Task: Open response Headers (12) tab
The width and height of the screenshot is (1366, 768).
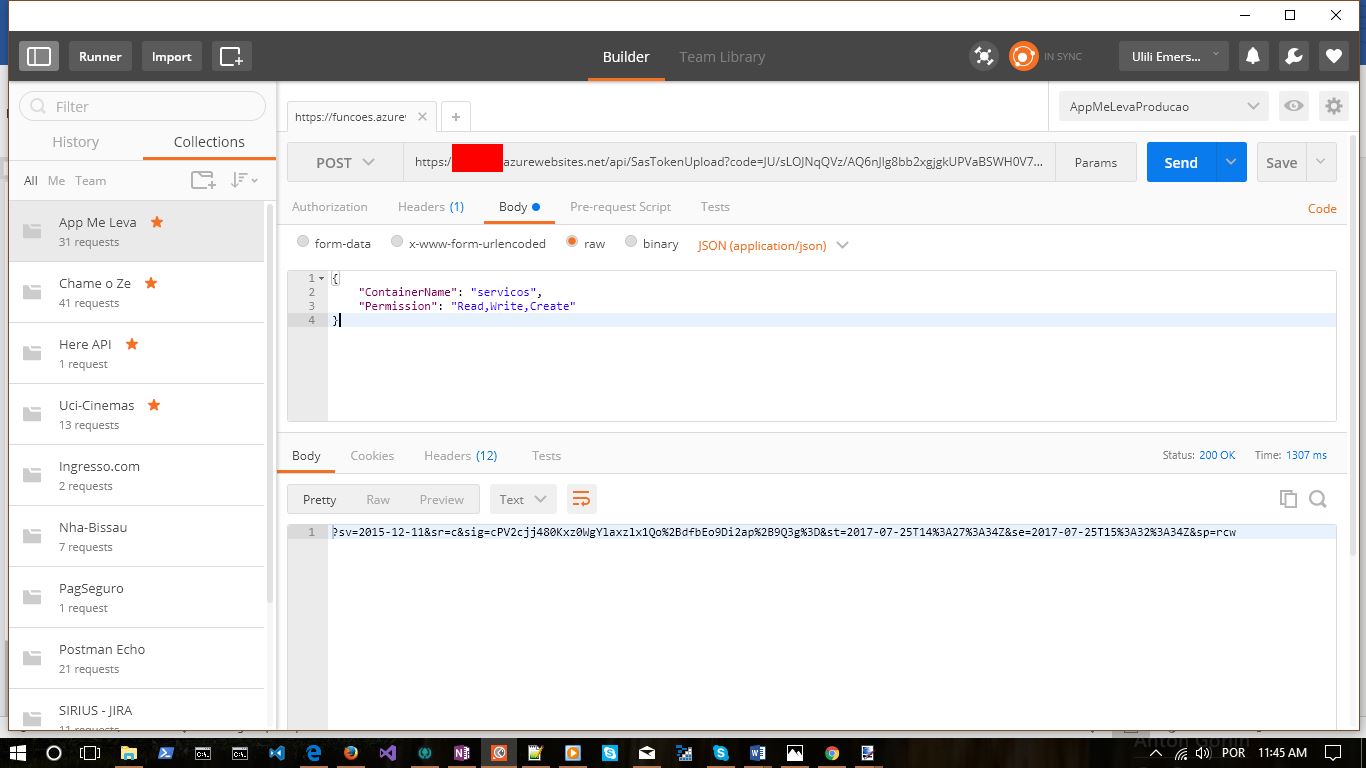Action: pyautogui.click(x=461, y=455)
